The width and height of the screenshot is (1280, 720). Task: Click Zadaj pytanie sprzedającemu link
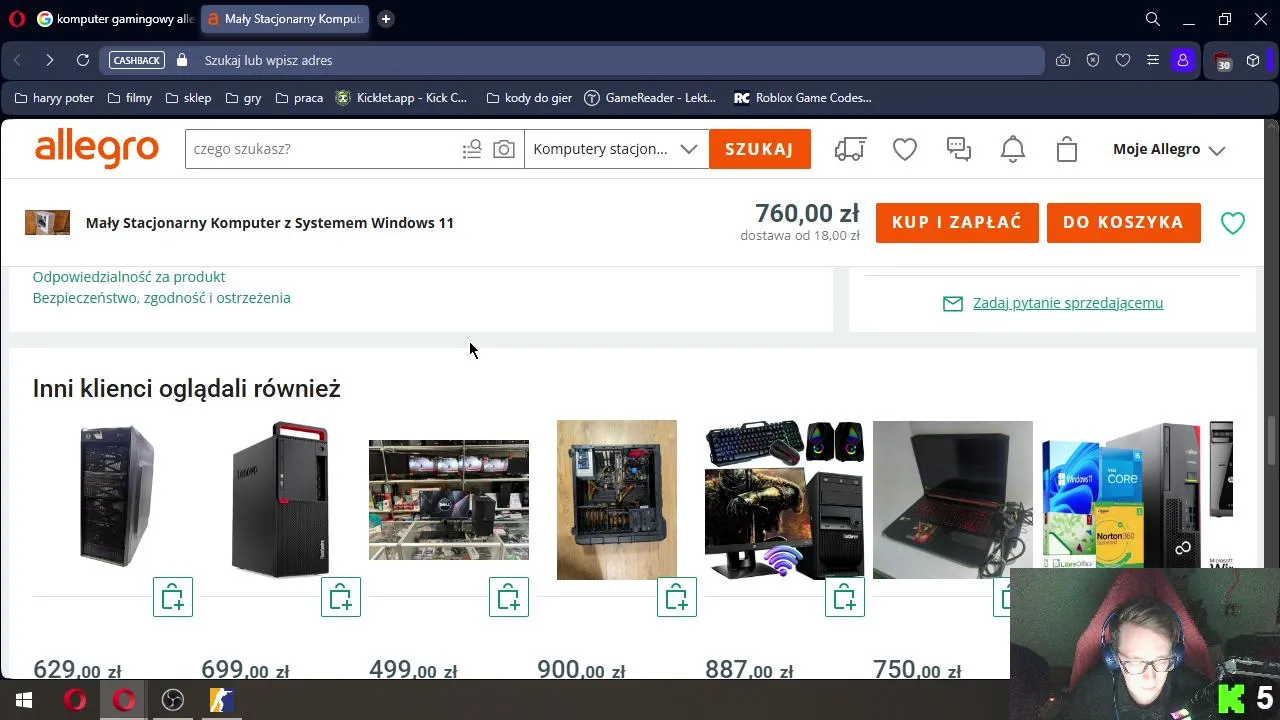1068,303
